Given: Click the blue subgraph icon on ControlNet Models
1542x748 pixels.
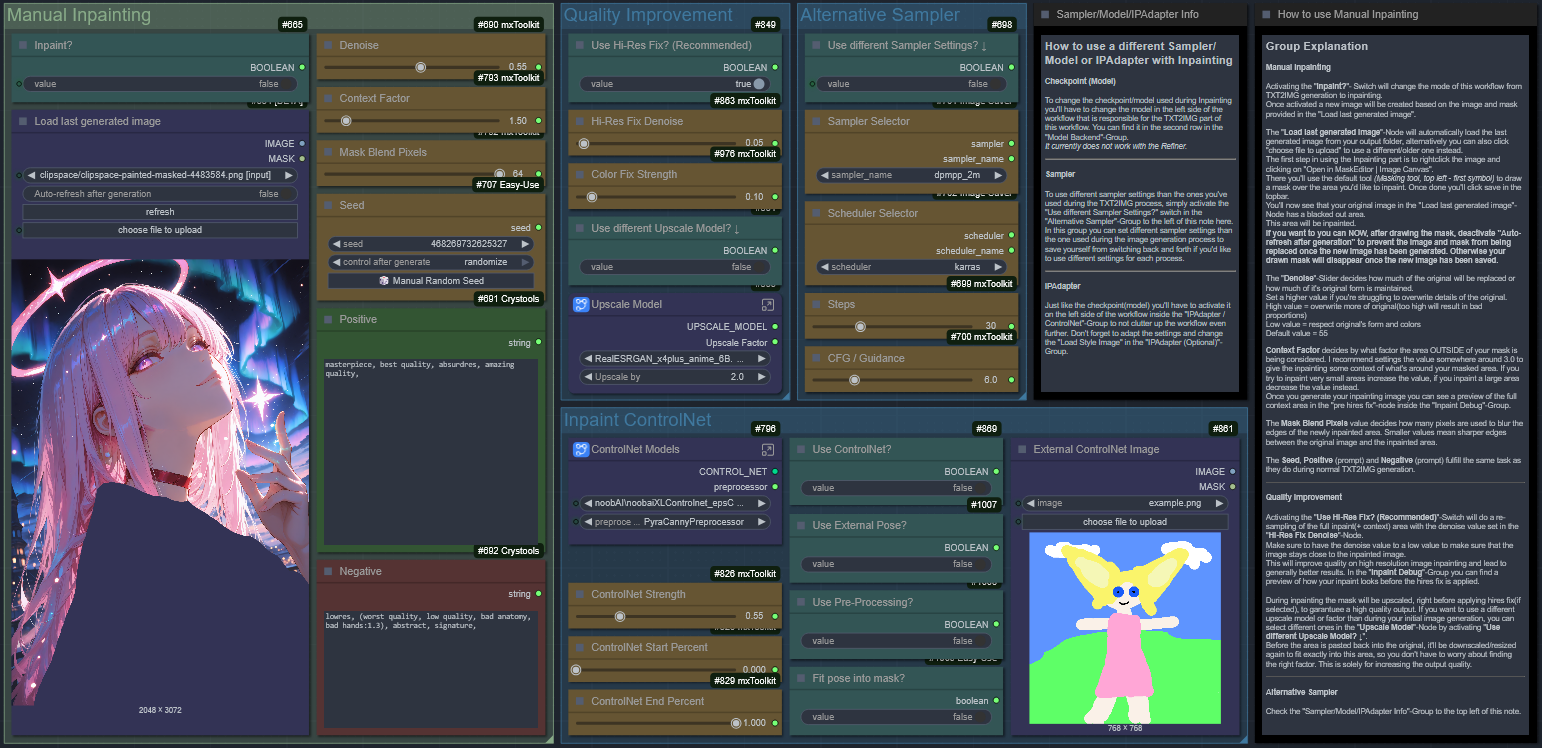Looking at the screenshot, I should (x=580, y=449).
